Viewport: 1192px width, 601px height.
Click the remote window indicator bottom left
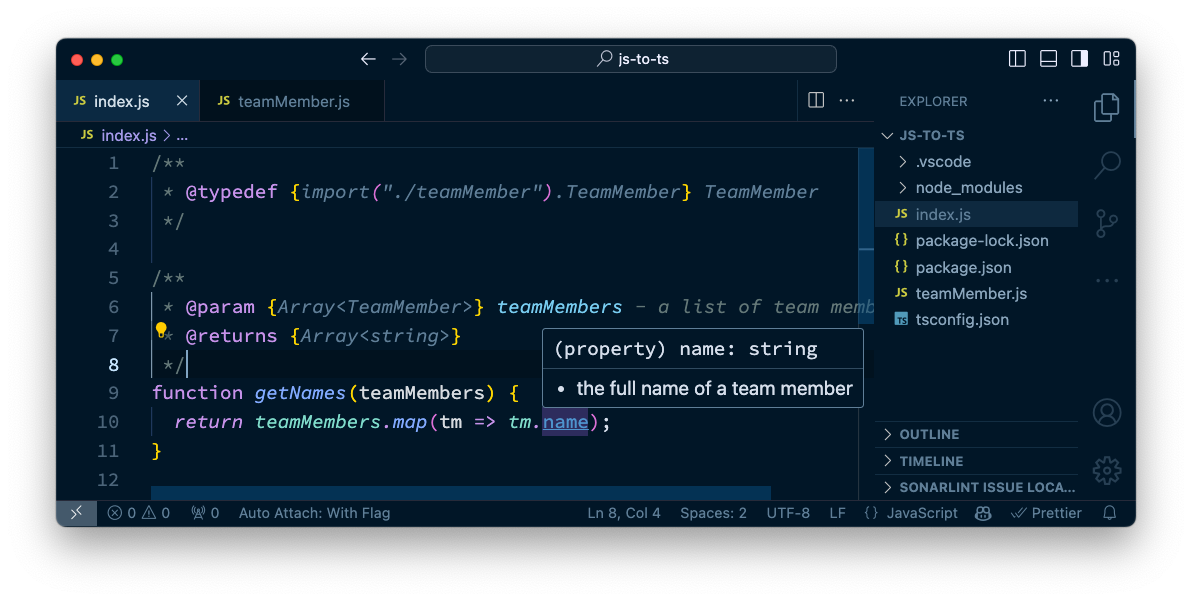[x=76, y=512]
